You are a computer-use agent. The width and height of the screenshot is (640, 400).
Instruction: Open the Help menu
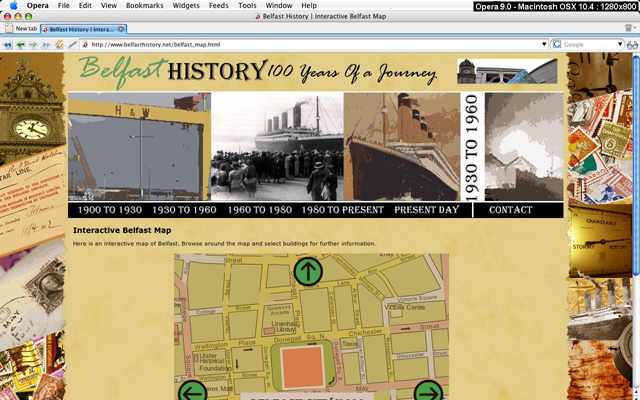pos(309,5)
